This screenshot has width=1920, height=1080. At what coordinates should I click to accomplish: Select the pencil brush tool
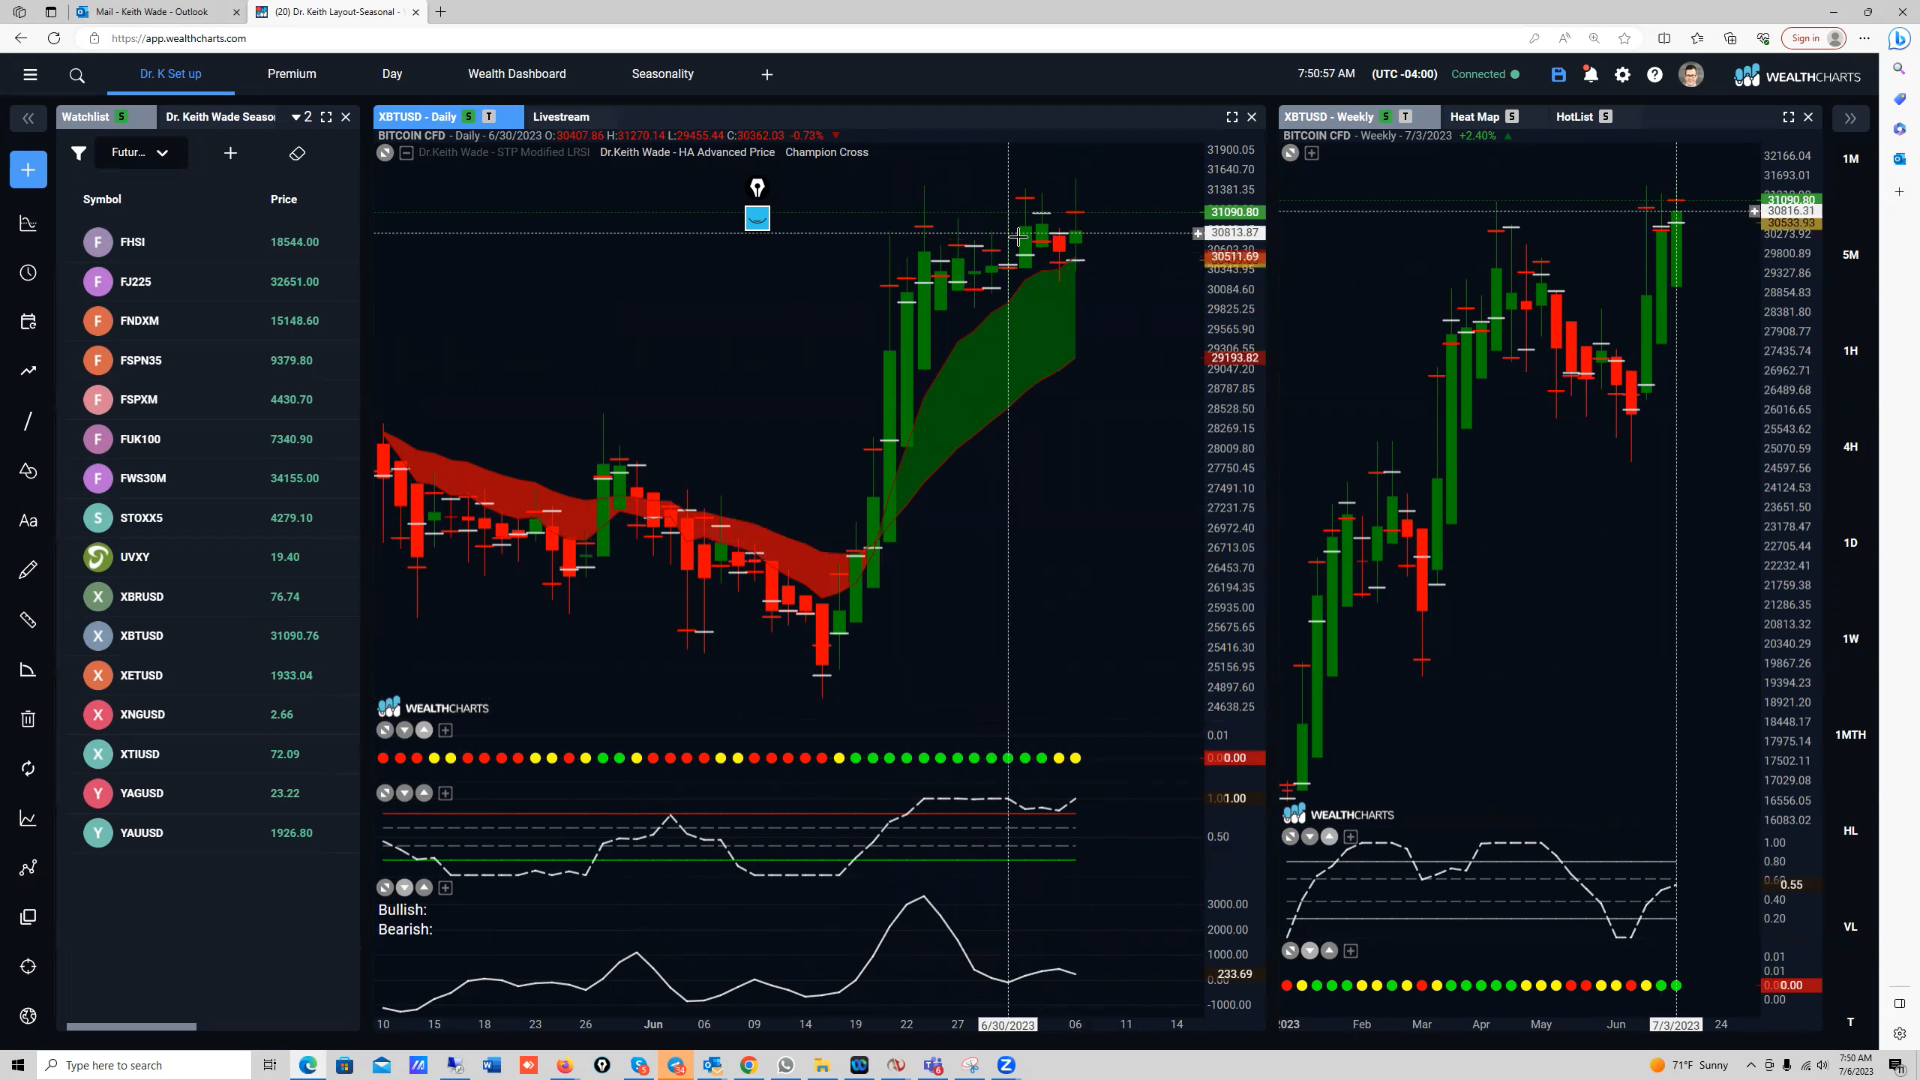click(28, 570)
